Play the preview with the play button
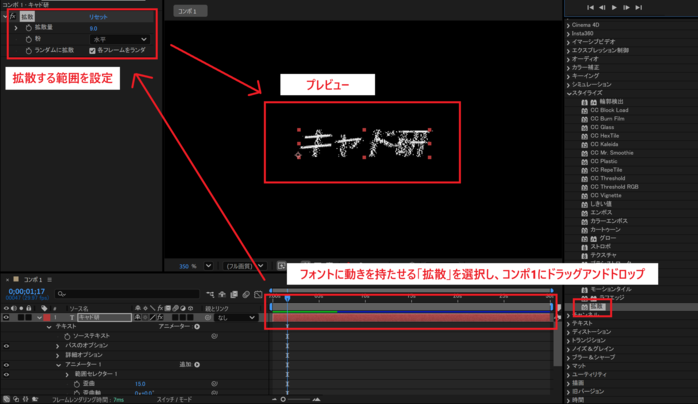 [614, 7]
